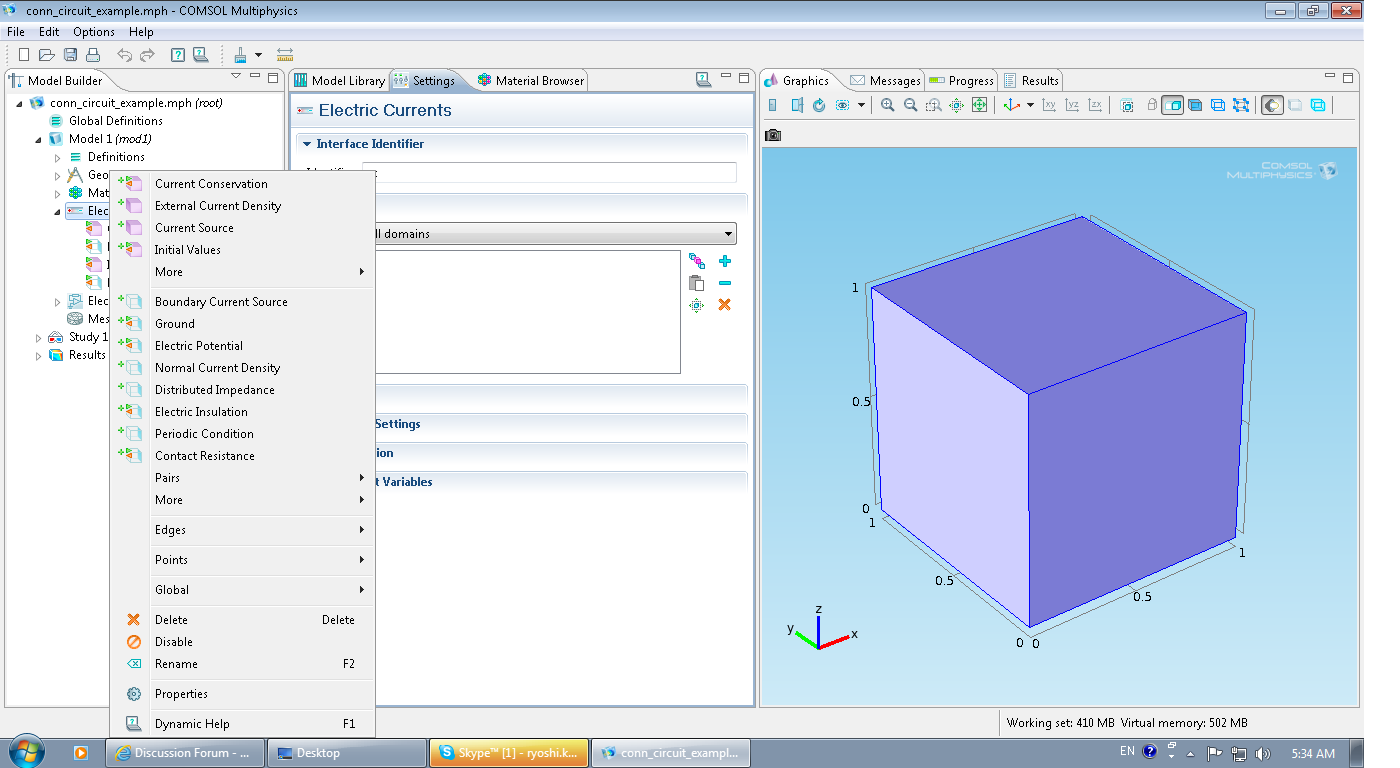Click the Go to XY View icon
Screen dimensions: 1400x768
[x=1049, y=105]
